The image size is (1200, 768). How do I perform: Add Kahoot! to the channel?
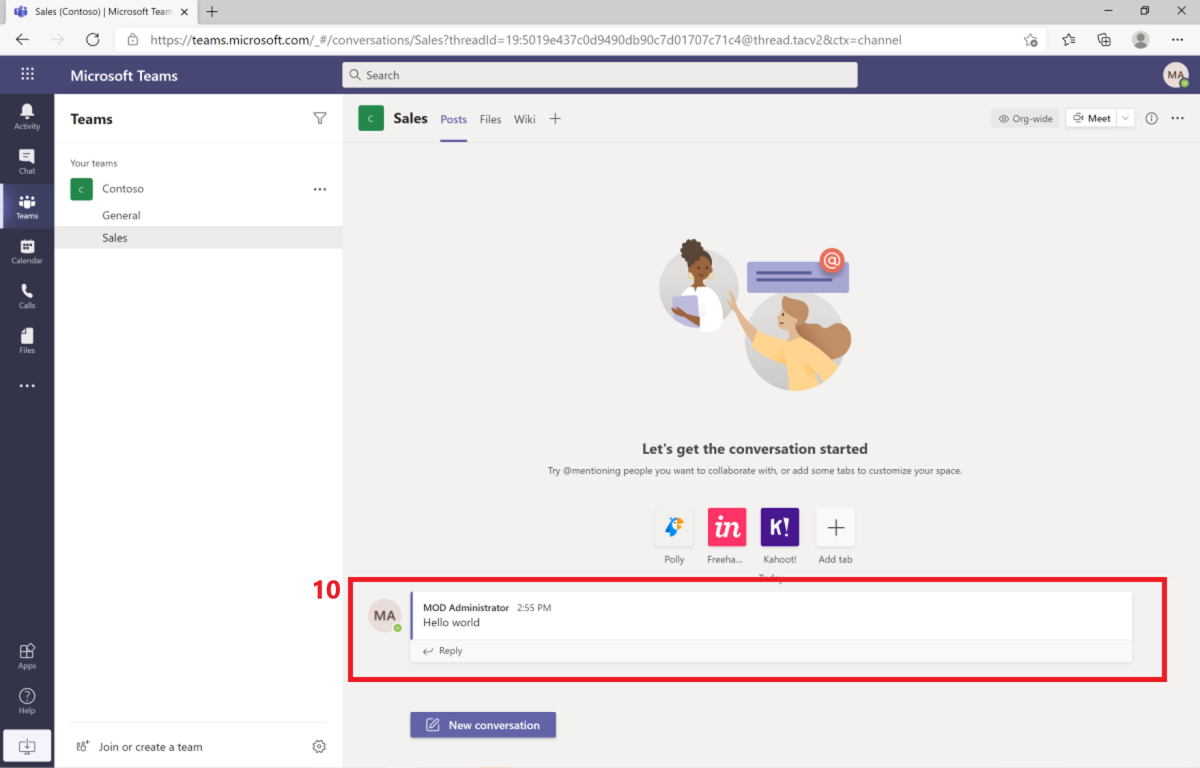[x=779, y=527]
